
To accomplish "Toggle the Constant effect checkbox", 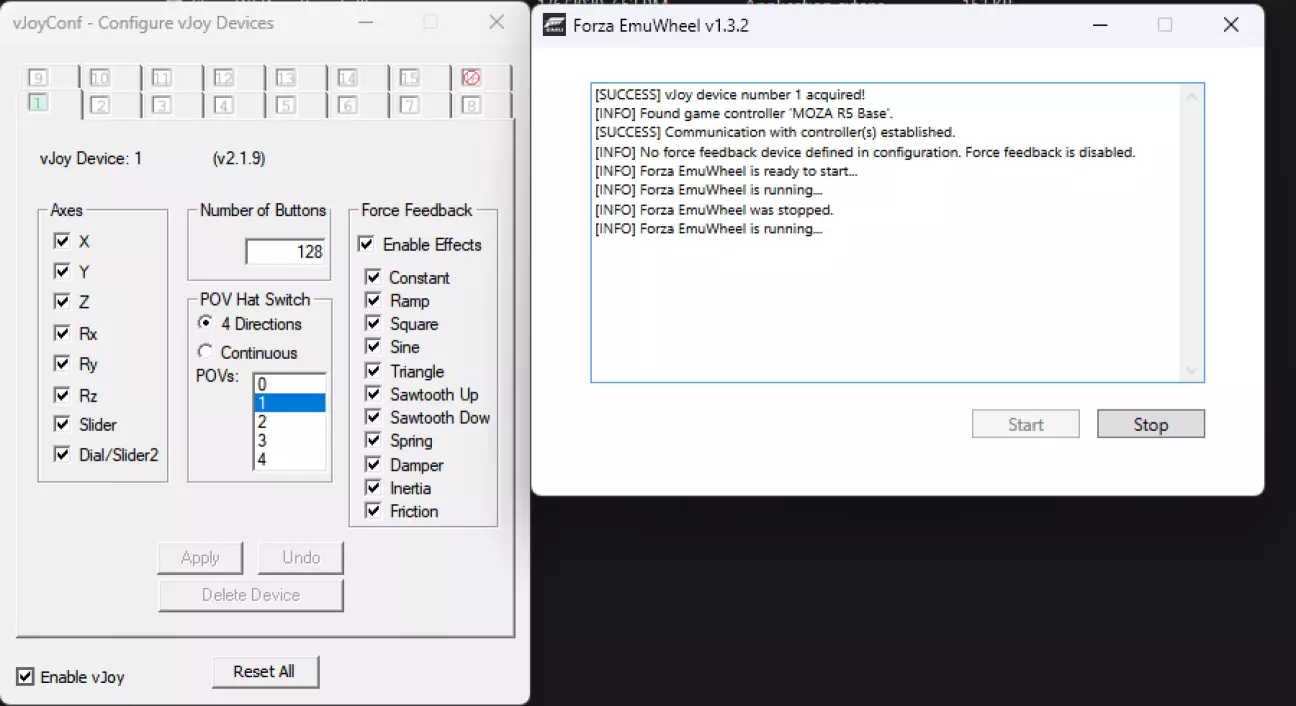I will 373,277.
